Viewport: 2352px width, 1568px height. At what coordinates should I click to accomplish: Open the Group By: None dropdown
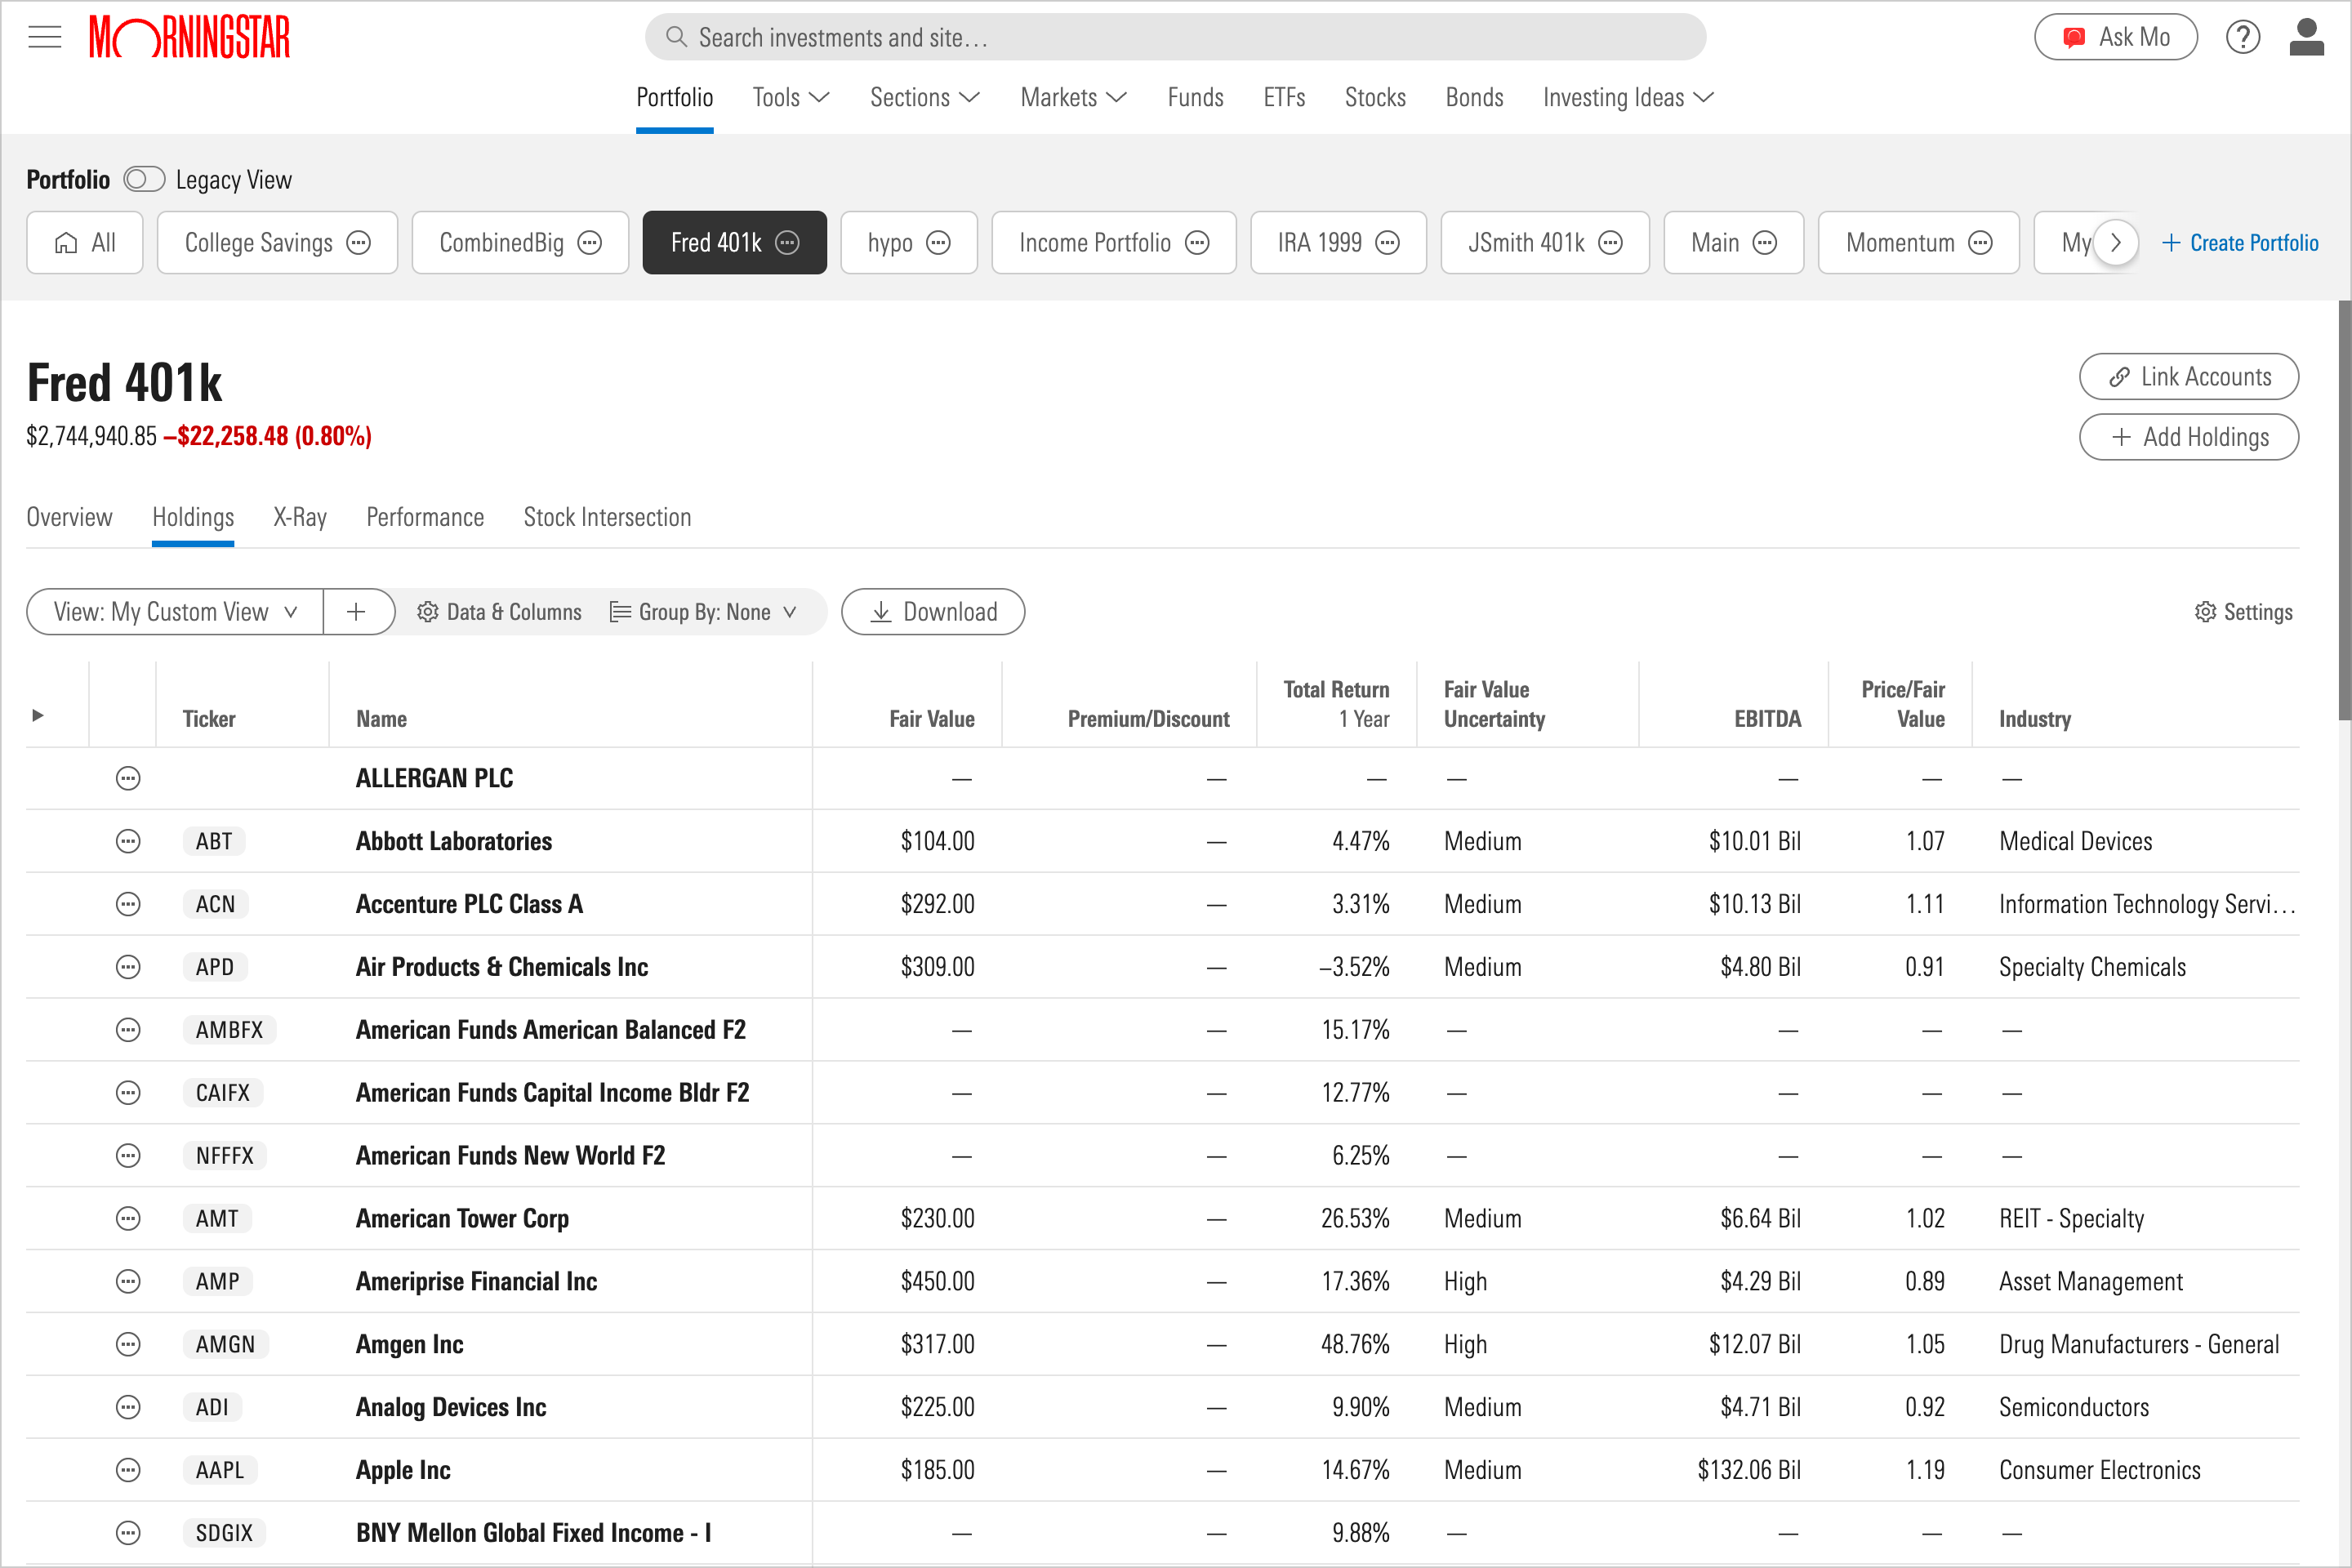point(703,612)
